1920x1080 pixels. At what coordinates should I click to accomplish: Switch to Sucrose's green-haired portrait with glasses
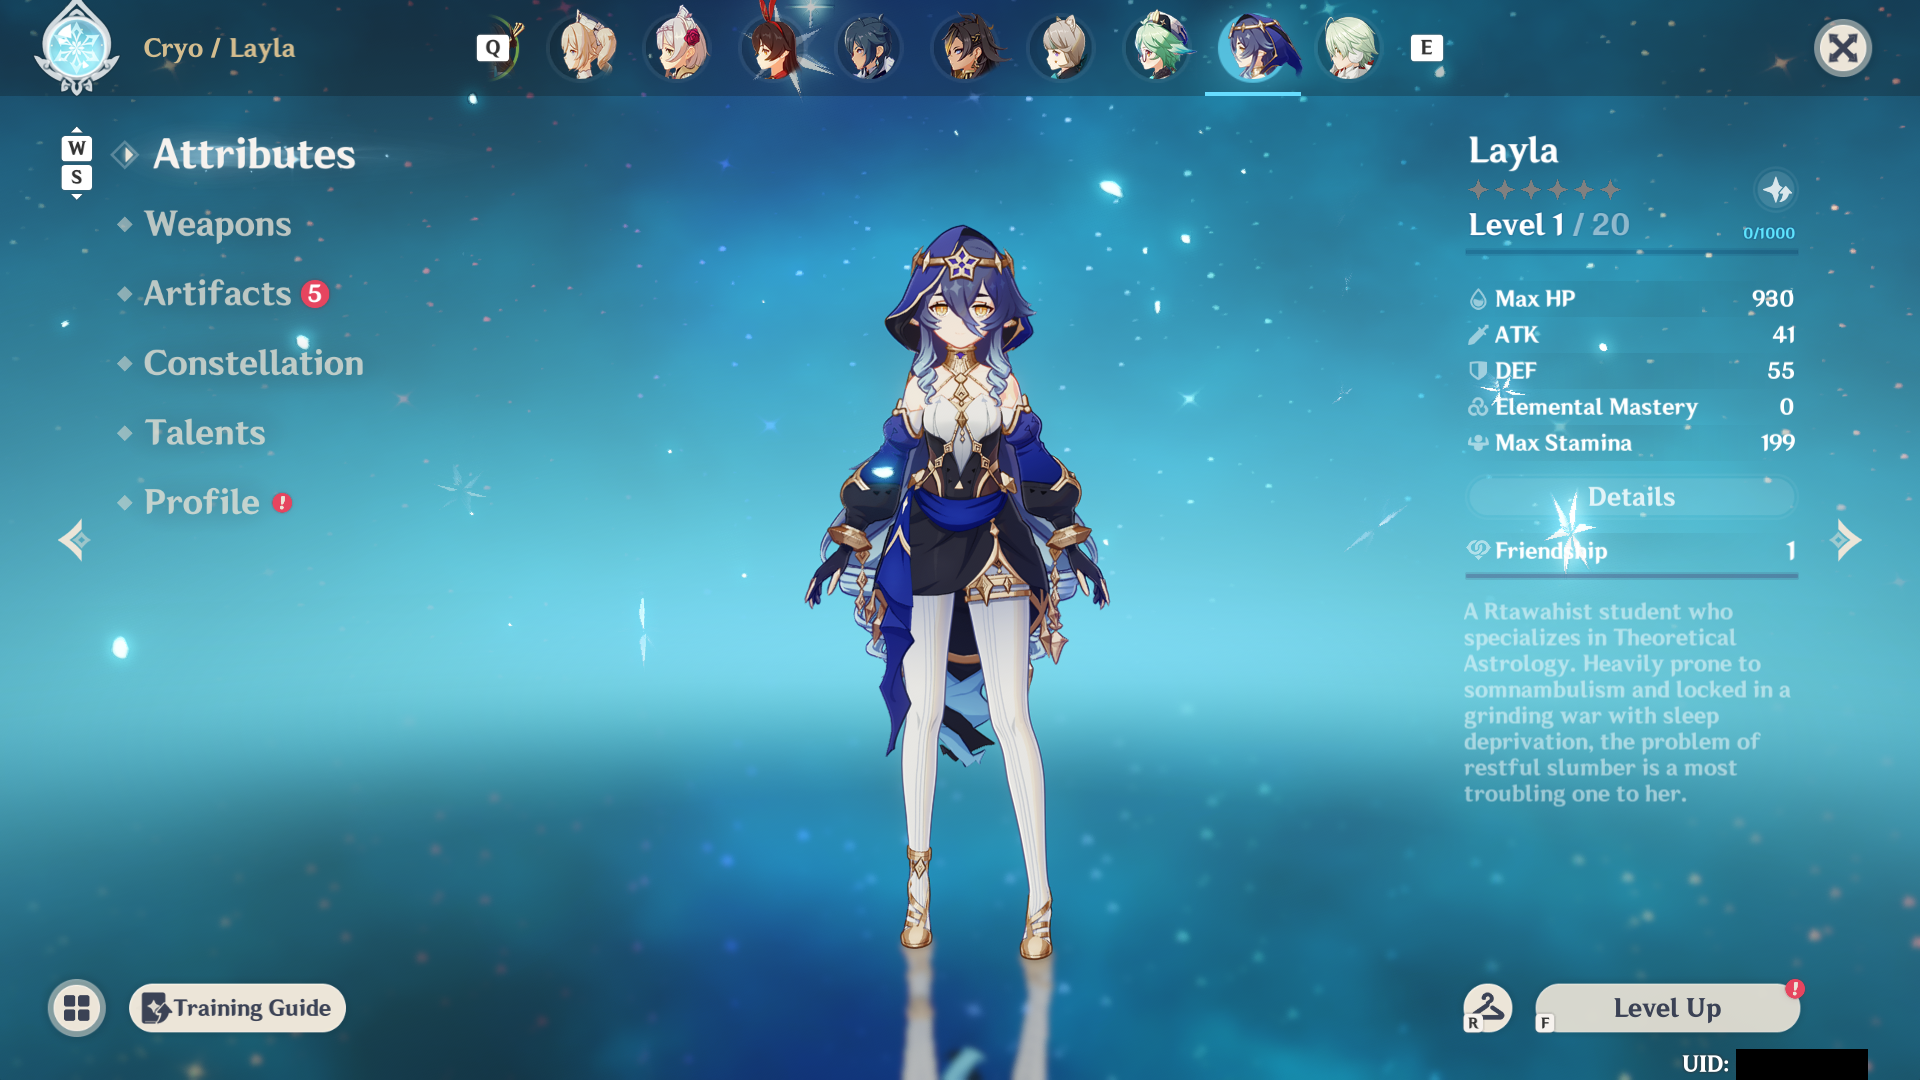tap(1158, 47)
